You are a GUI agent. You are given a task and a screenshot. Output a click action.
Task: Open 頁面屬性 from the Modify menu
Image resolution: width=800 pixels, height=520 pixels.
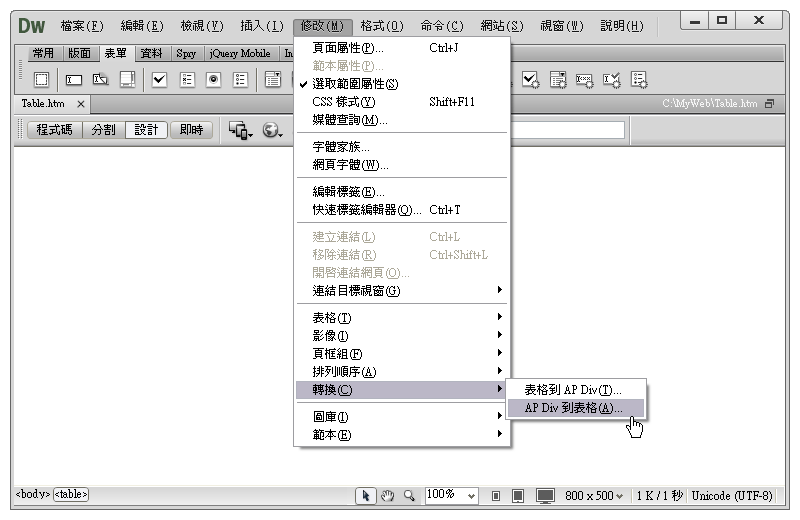pos(348,48)
